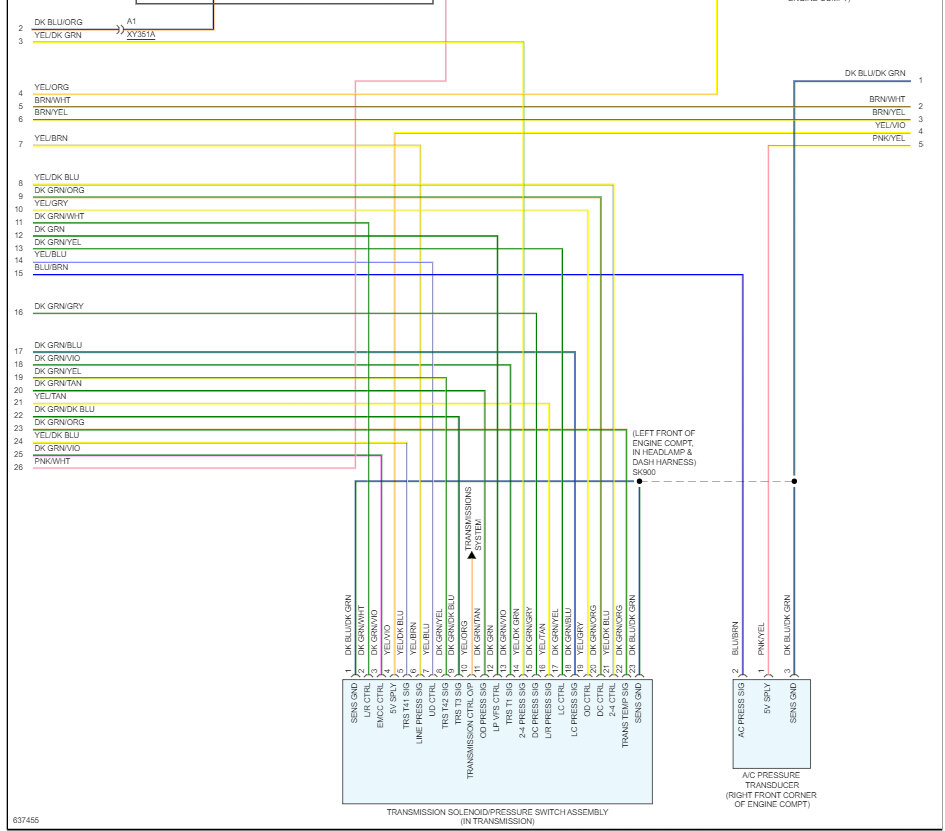Click the diagram number 637455
945x831 pixels.
tap(26, 821)
